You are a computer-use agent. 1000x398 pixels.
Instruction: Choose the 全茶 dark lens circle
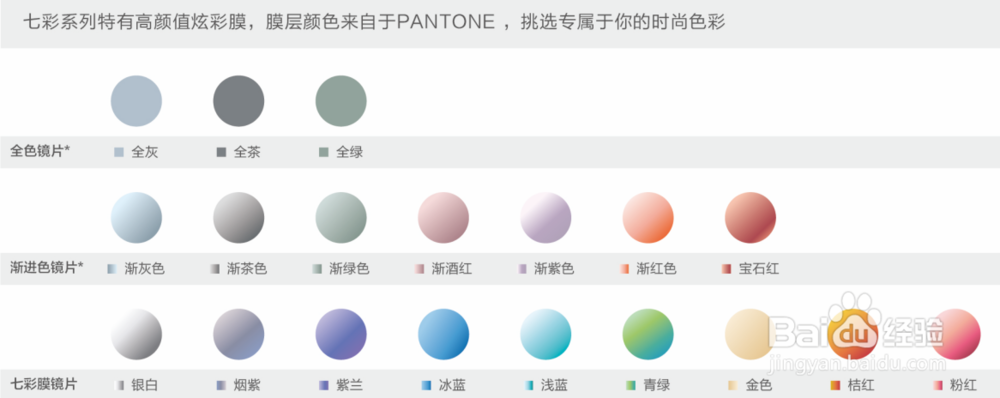239,101
